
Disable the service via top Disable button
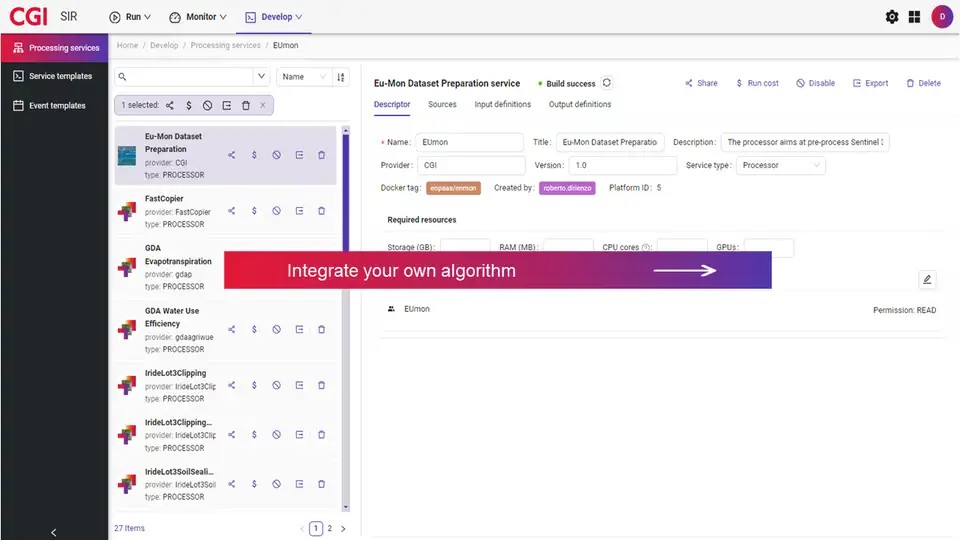tap(815, 83)
